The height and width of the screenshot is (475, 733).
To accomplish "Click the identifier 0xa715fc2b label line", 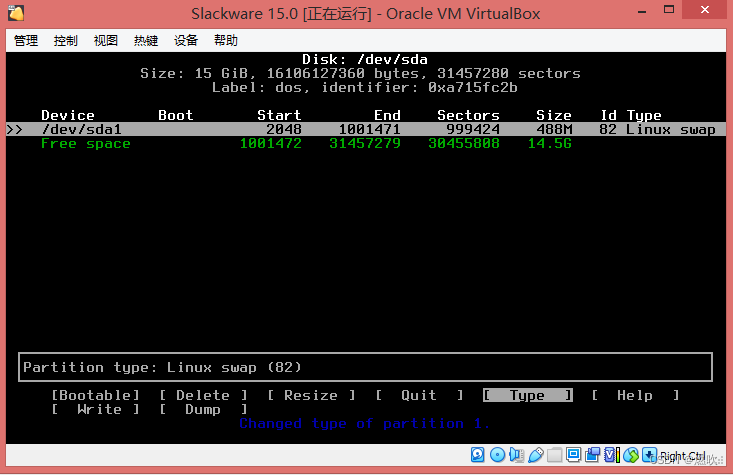I will coord(365,87).
